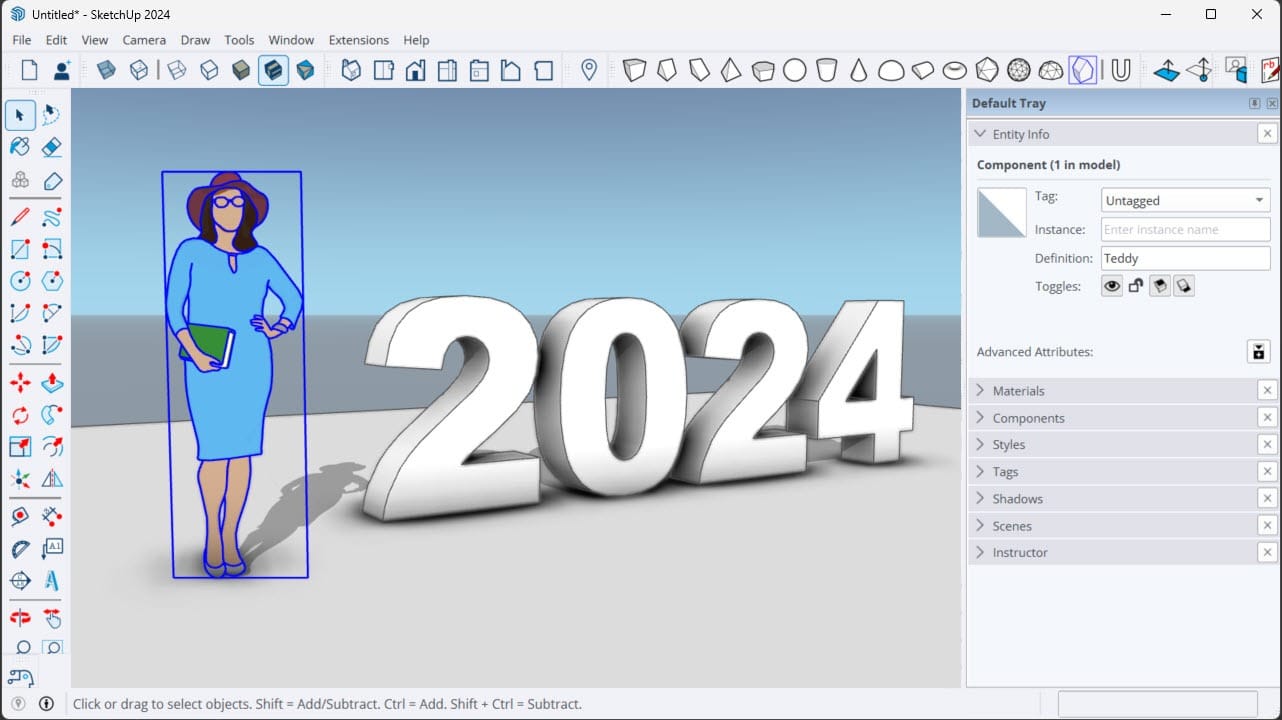Click the Instance name input field
Screen dimensions: 1282x720
click(x=1185, y=229)
